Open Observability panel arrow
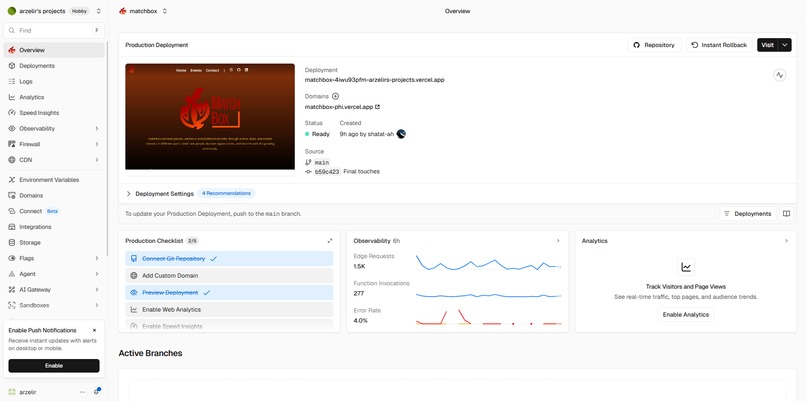The height and width of the screenshot is (401, 806). [x=558, y=241]
